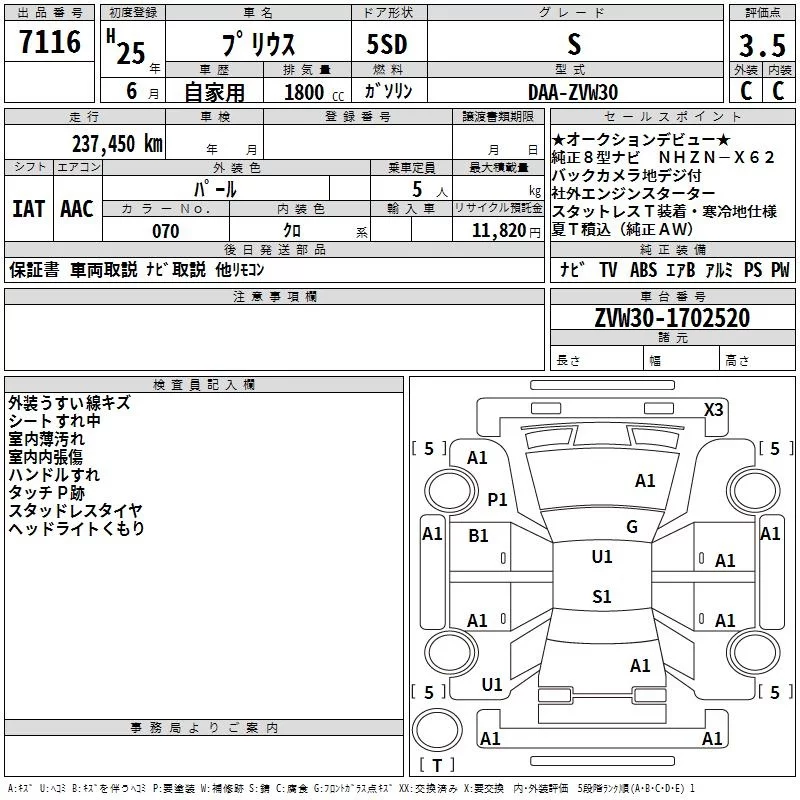800x800 pixels.
Task: Click the TV equipment label
Action: (x=608, y=270)
